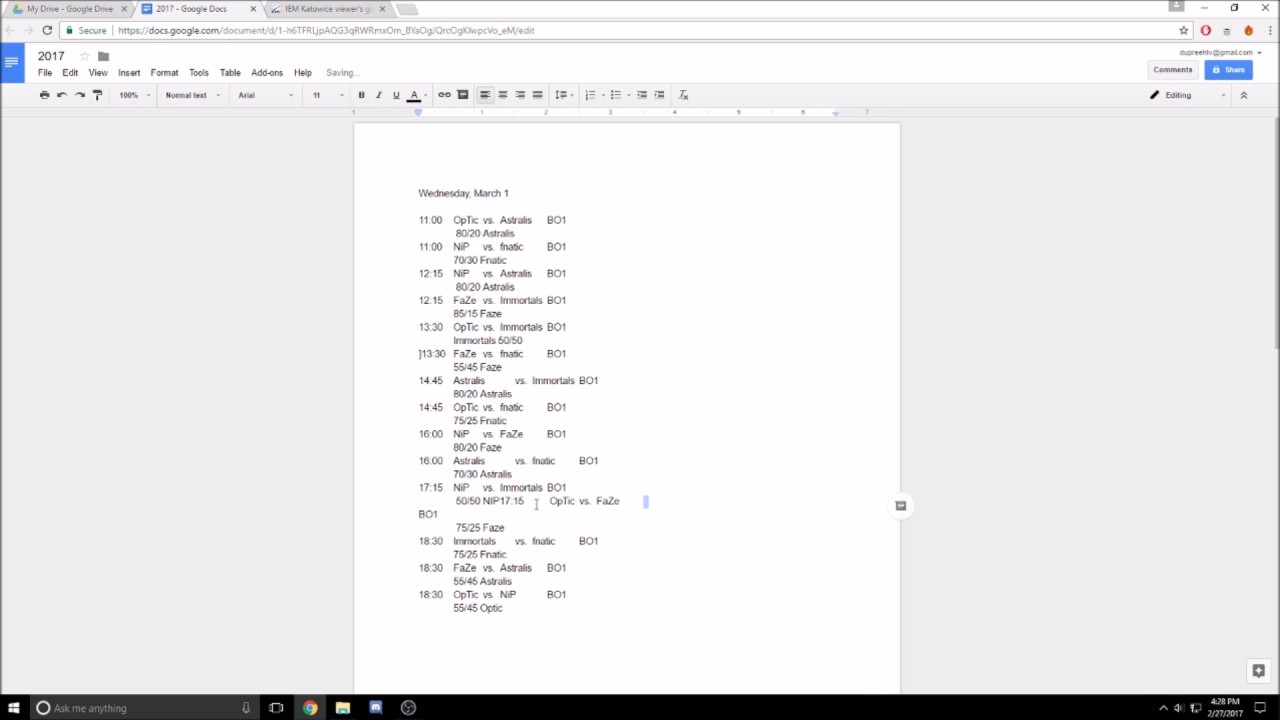Open the line spacing dropdown

[x=563, y=95]
